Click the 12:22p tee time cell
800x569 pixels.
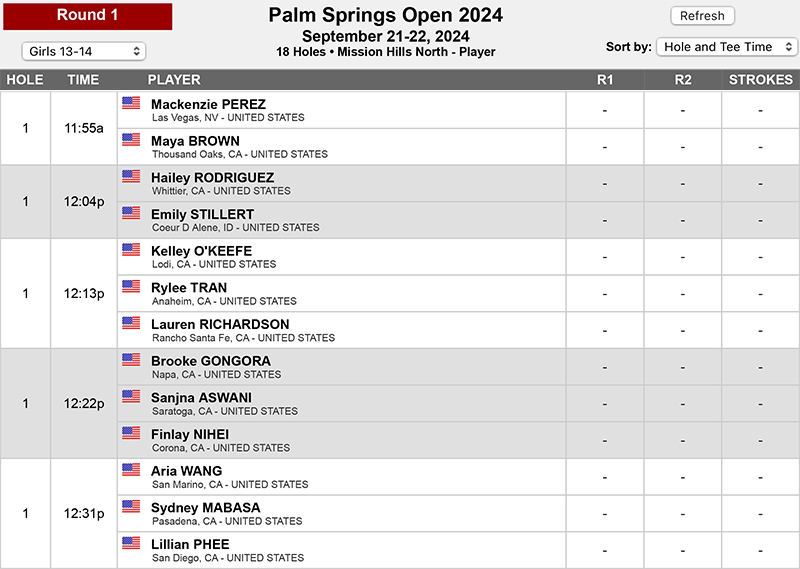pyautogui.click(x=84, y=404)
